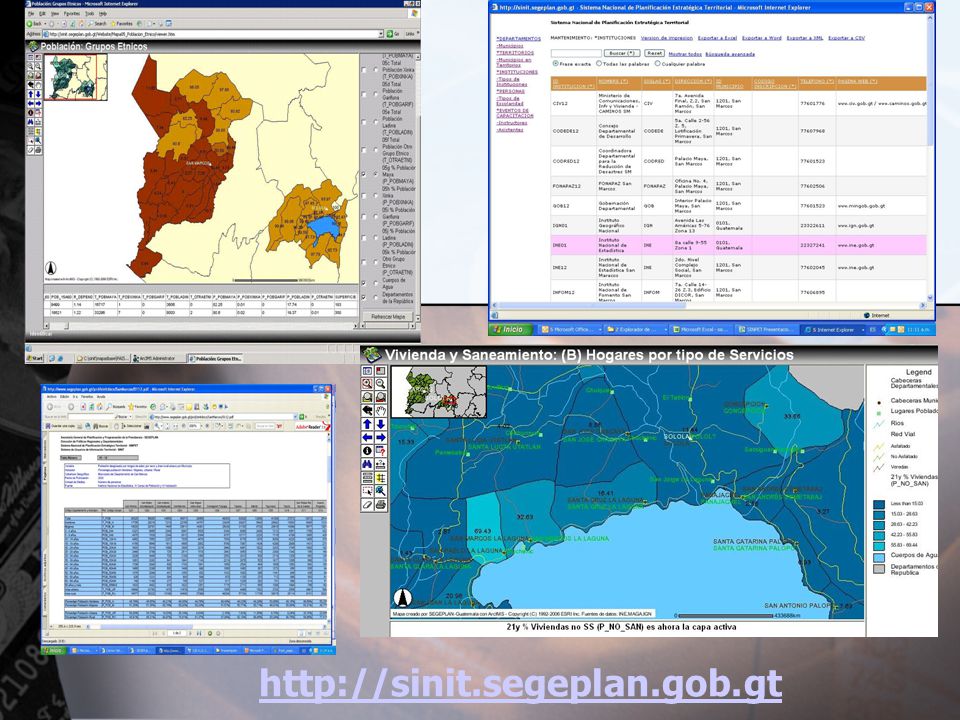
Task: Check the '05e Total Población Ladina' layer checkbox
Action: click(x=364, y=122)
